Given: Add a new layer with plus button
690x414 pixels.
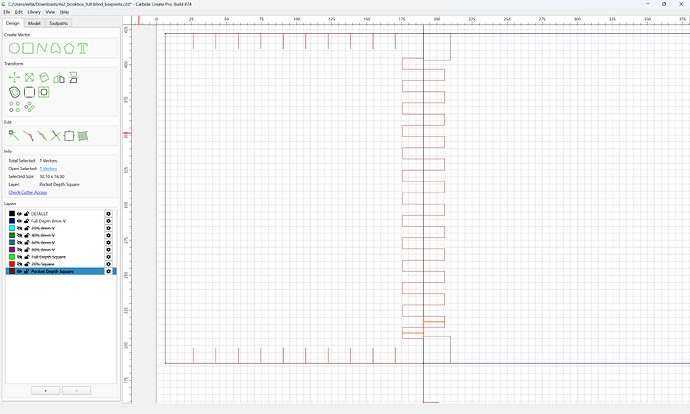Looking at the screenshot, I should (46, 391).
